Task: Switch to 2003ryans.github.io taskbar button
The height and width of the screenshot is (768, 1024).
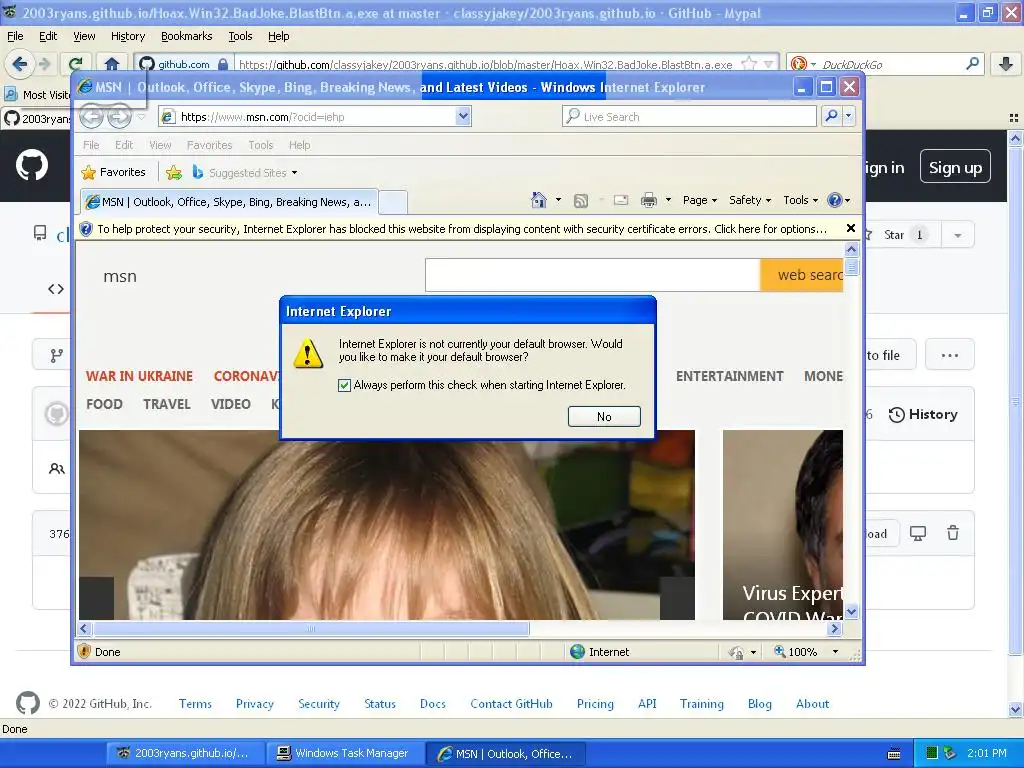Action: [x=185, y=753]
